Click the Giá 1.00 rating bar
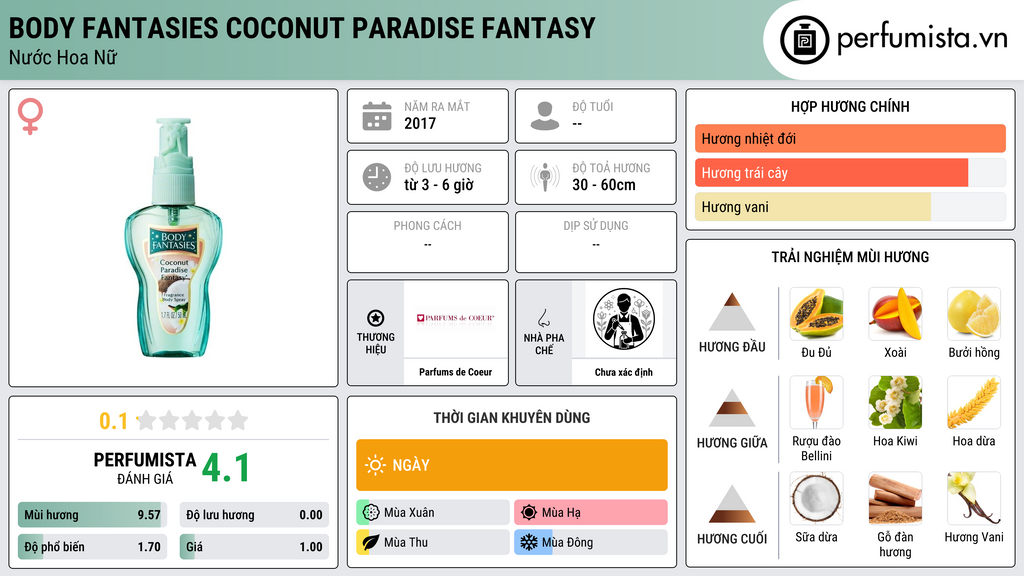 coord(254,547)
